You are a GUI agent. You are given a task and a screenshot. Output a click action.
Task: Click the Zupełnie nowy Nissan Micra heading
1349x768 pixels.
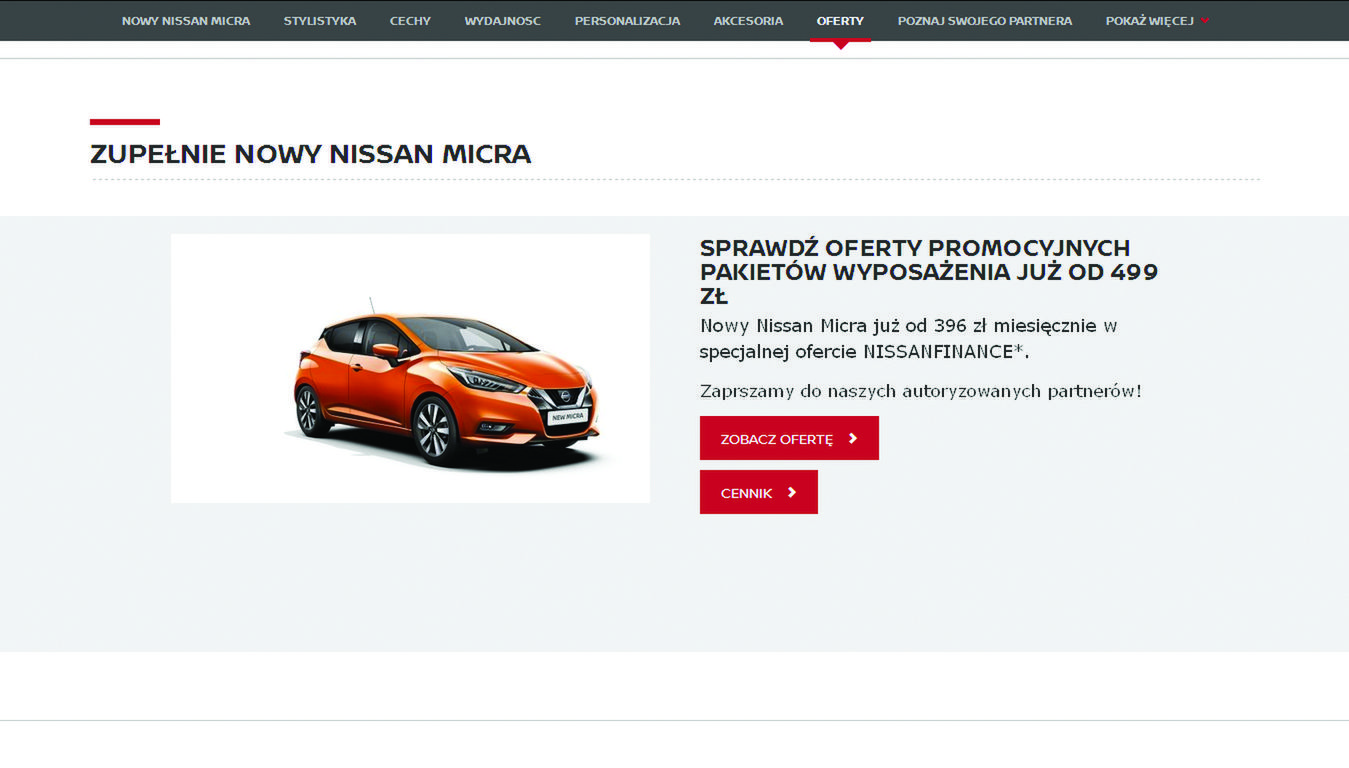tap(310, 154)
